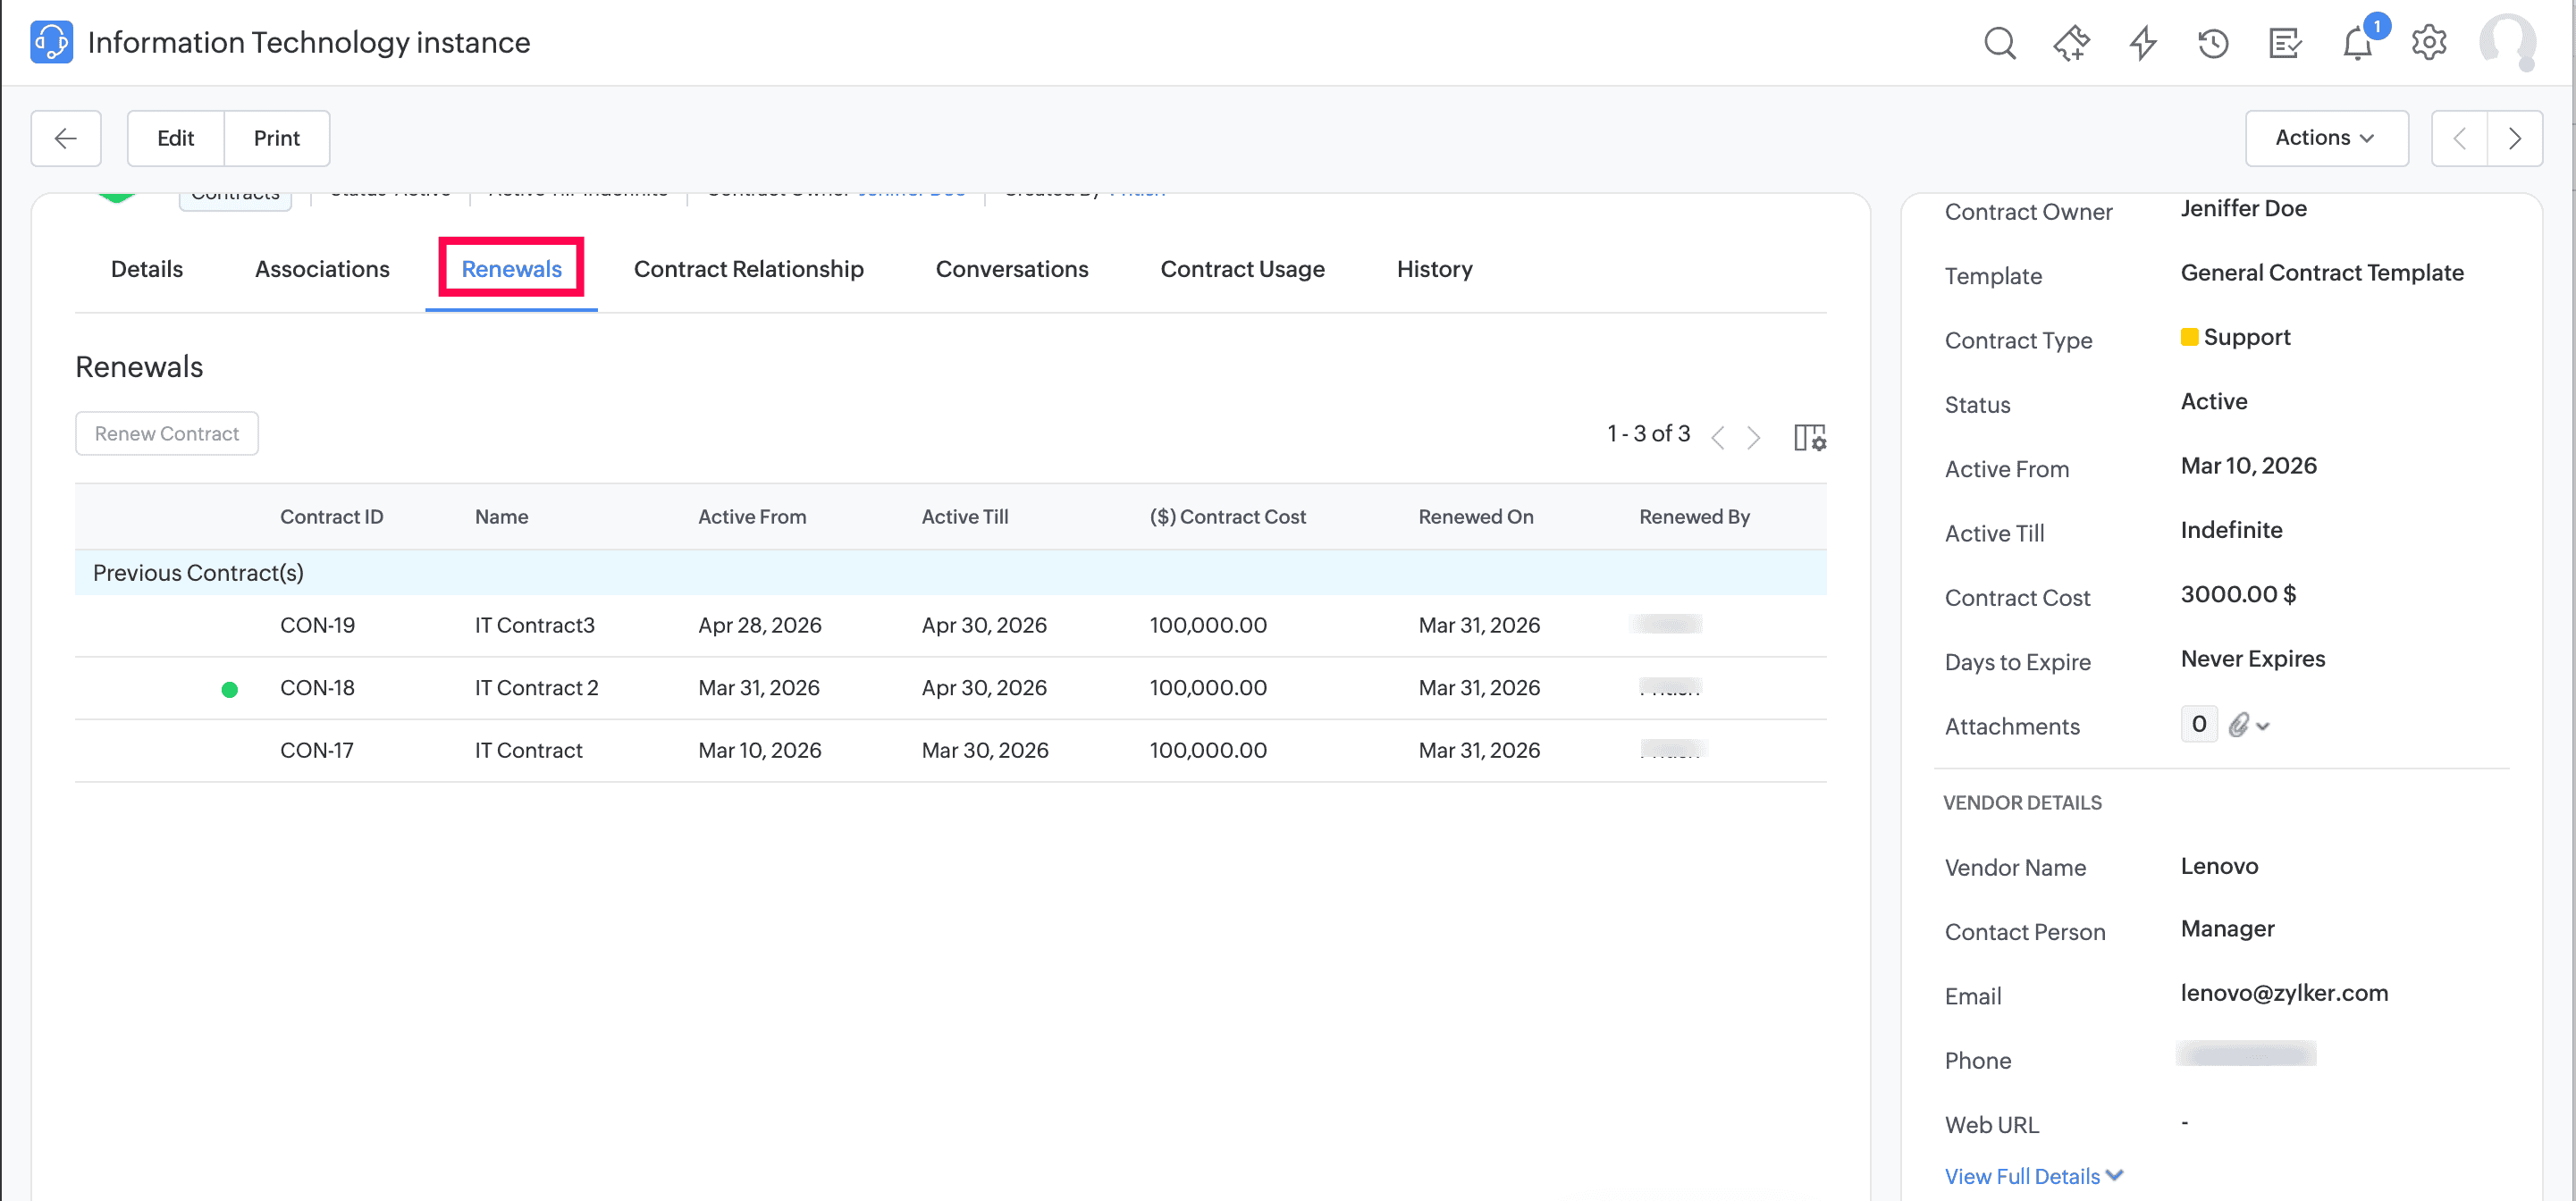Open the Contract Relationship tab
Image resolution: width=2576 pixels, height=1201 pixels.
tap(748, 269)
